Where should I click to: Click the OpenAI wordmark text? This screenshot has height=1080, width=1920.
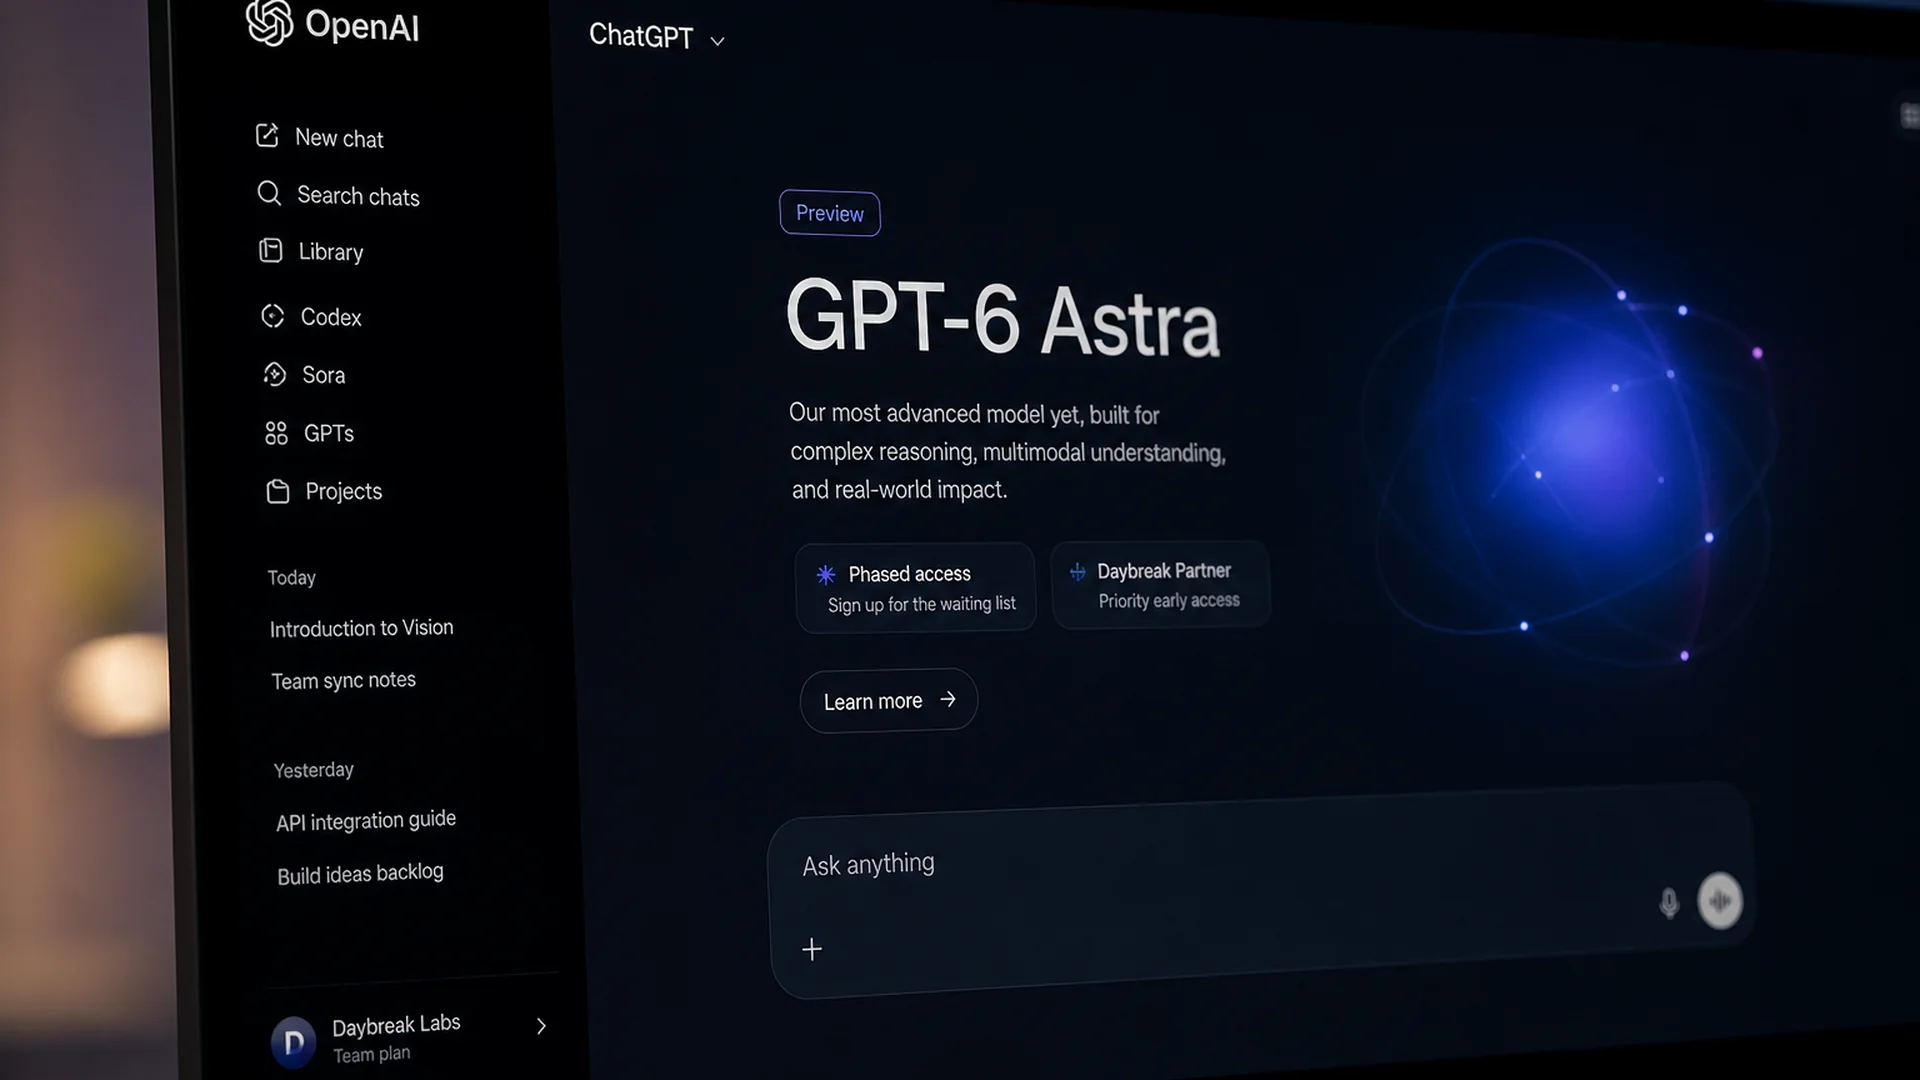362,26
